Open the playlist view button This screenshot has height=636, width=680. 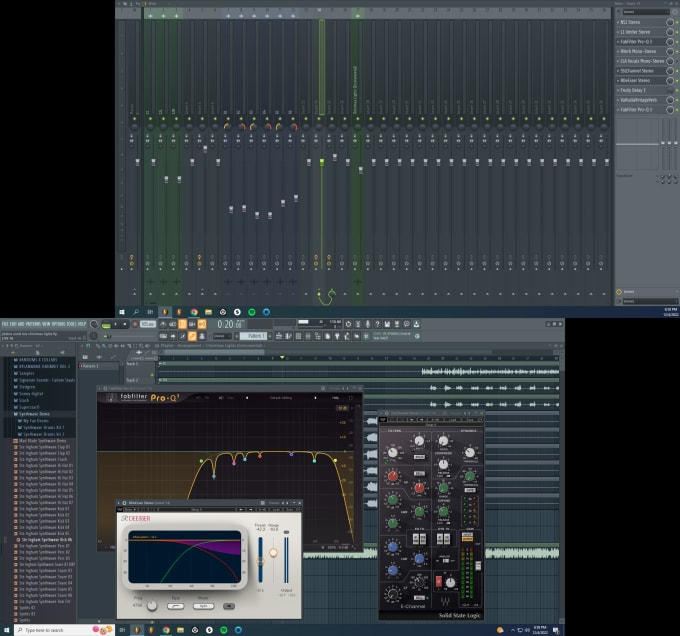279,336
